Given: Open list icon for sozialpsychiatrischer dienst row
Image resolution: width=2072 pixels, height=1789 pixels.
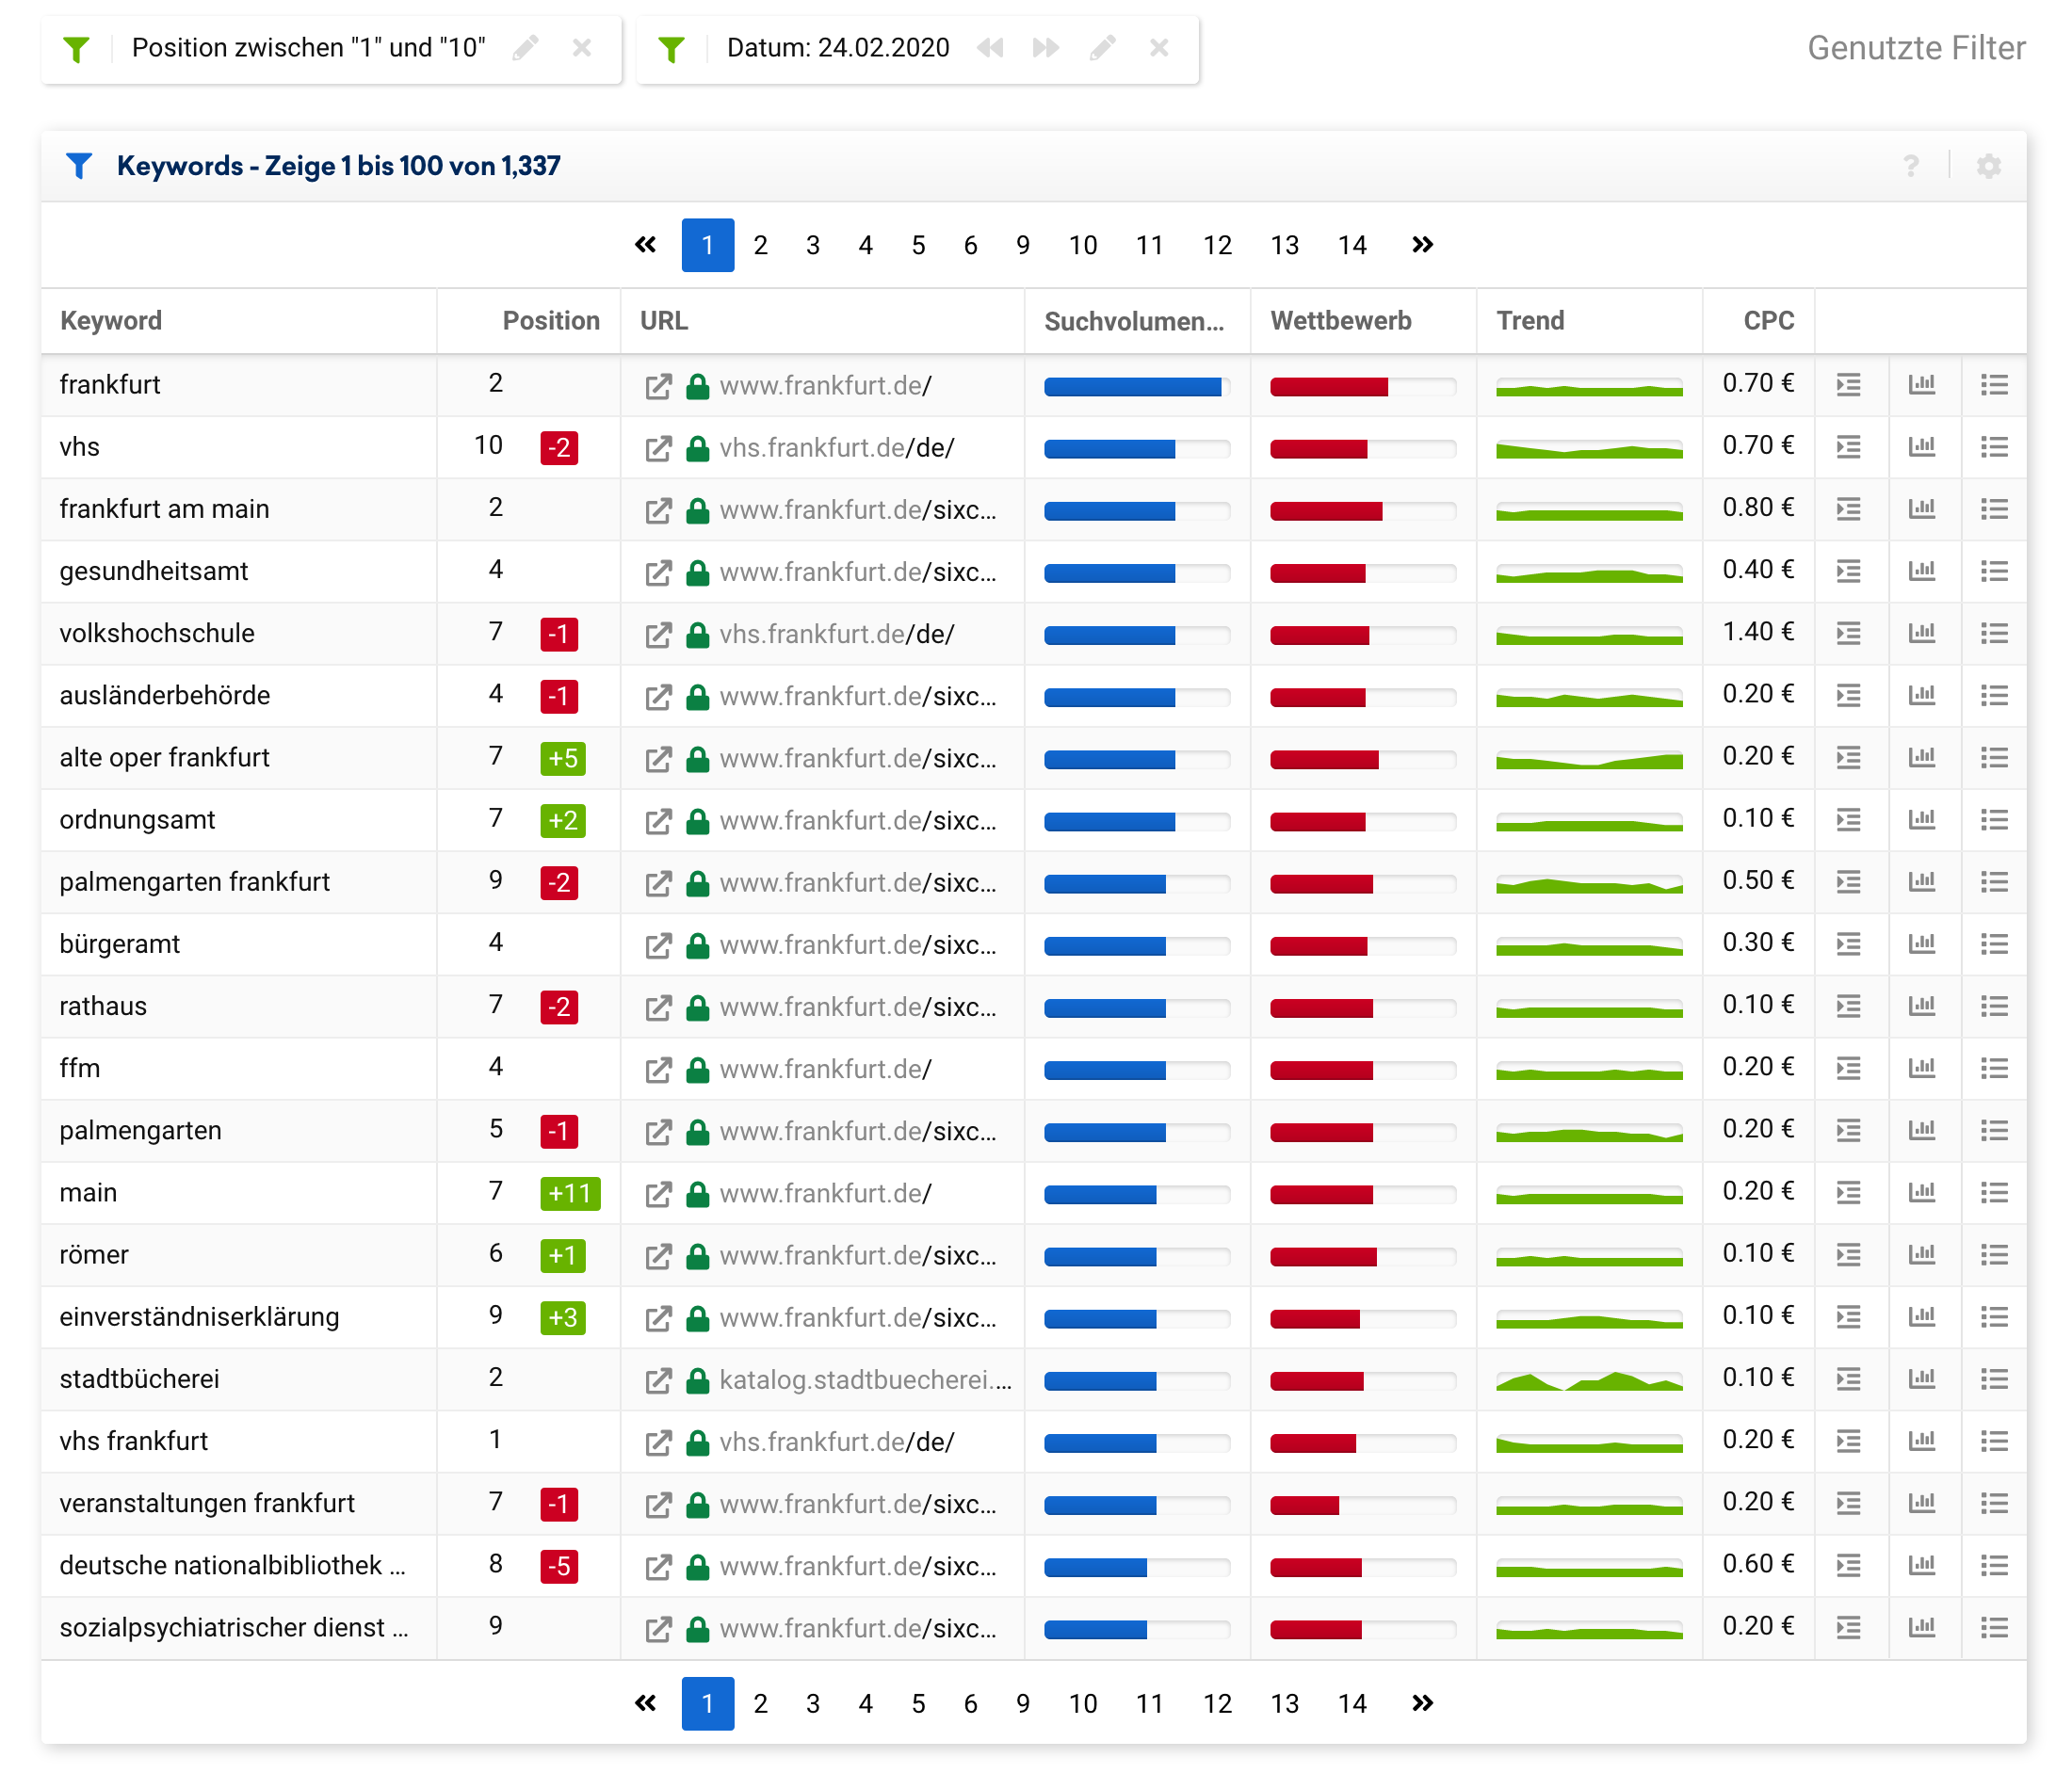Looking at the screenshot, I should click(1995, 1628).
